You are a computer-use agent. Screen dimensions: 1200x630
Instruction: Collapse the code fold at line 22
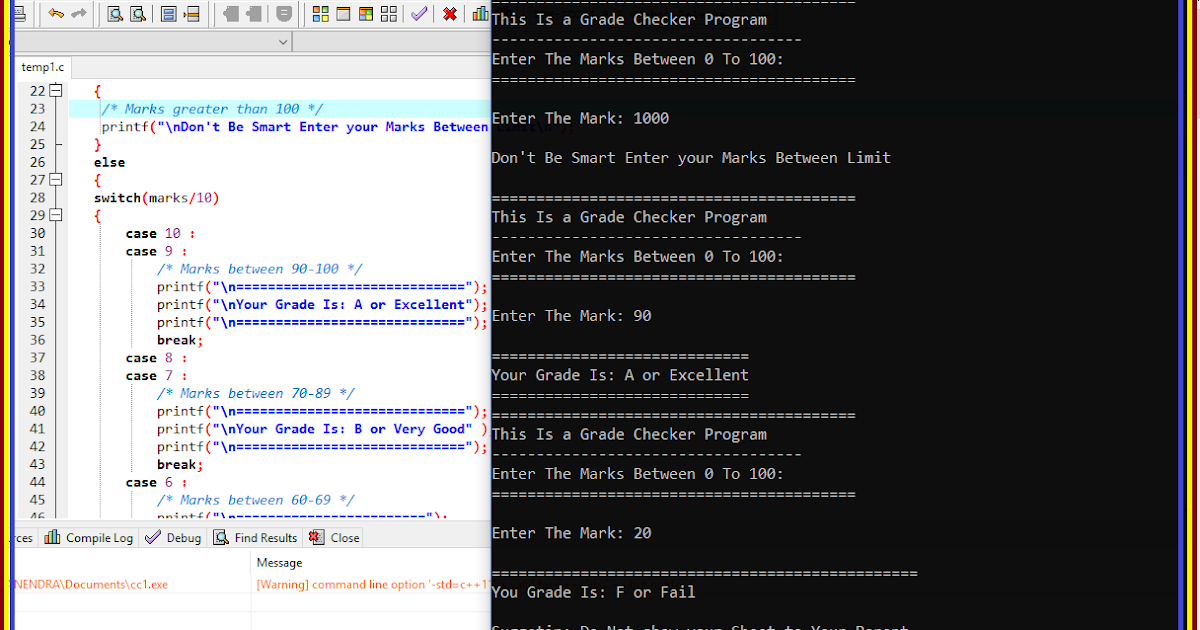pos(56,90)
